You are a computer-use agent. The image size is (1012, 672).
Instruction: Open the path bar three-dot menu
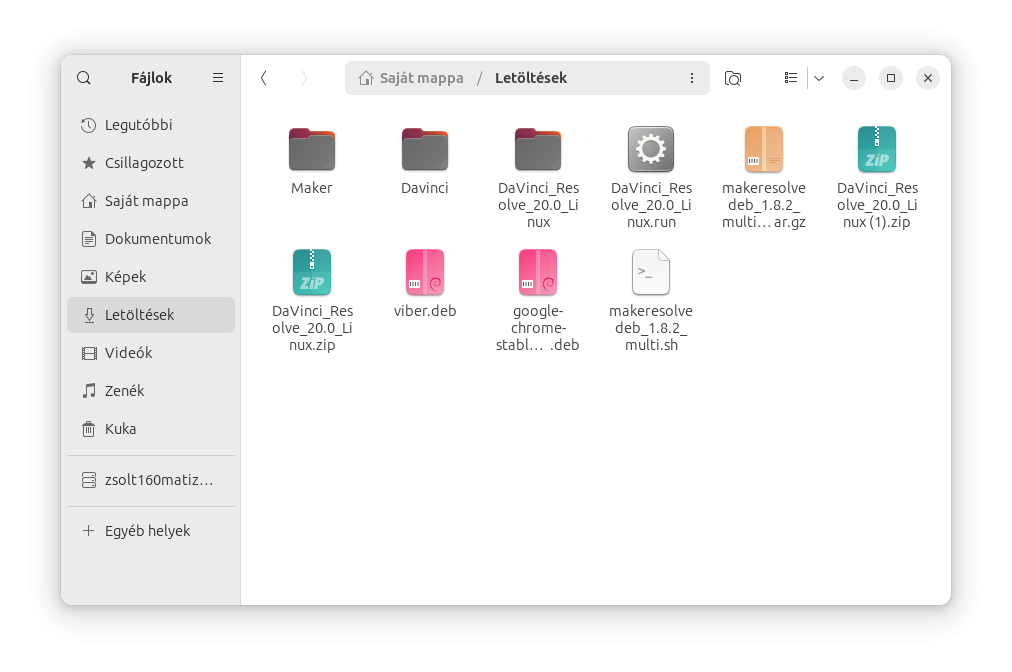(x=692, y=78)
